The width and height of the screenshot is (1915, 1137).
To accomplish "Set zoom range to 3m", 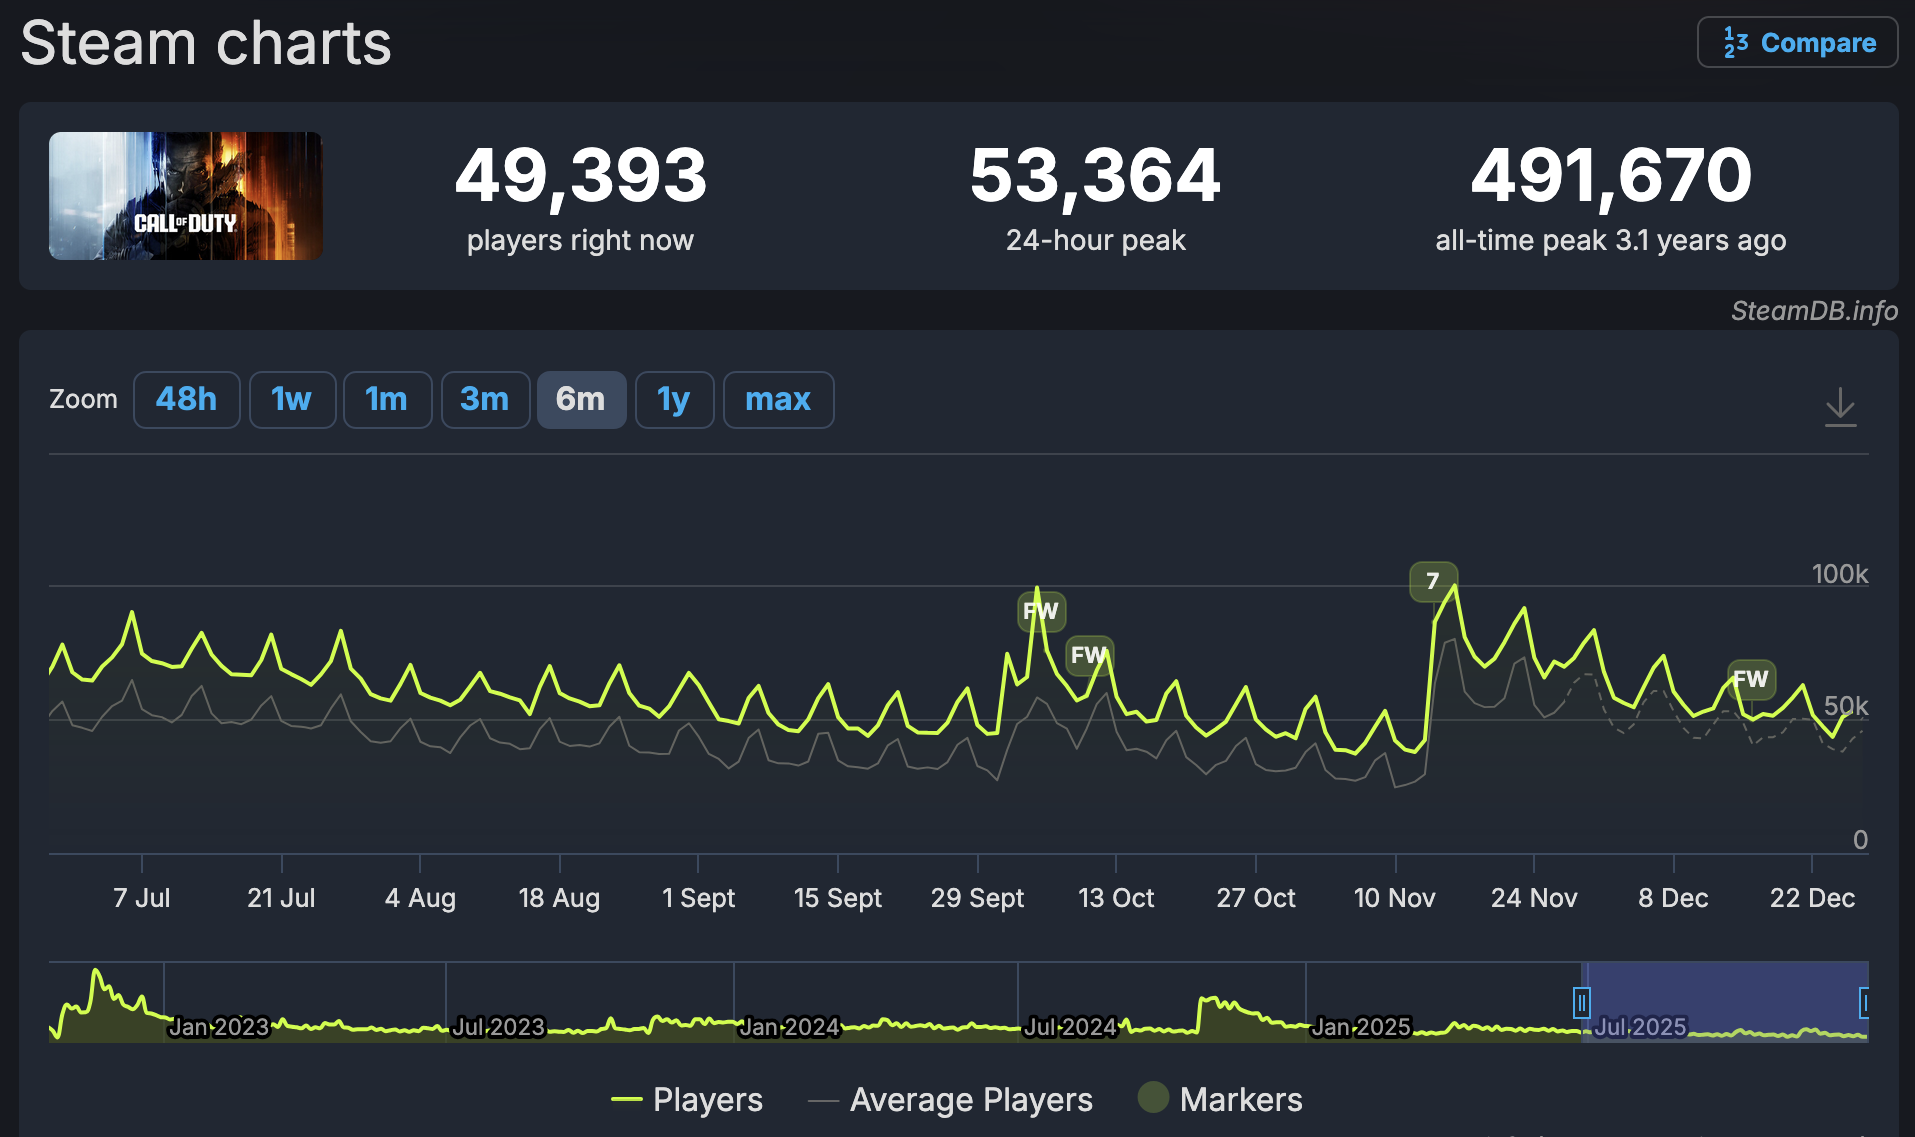I will (485, 400).
